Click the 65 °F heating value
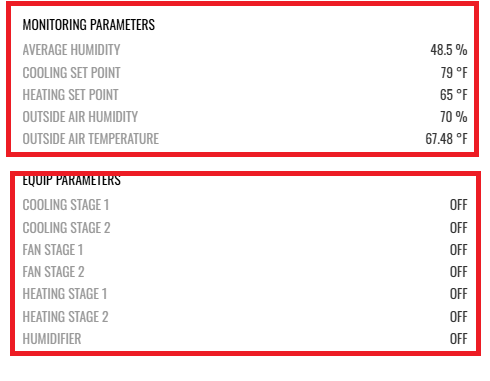490x381 pixels. (454, 95)
